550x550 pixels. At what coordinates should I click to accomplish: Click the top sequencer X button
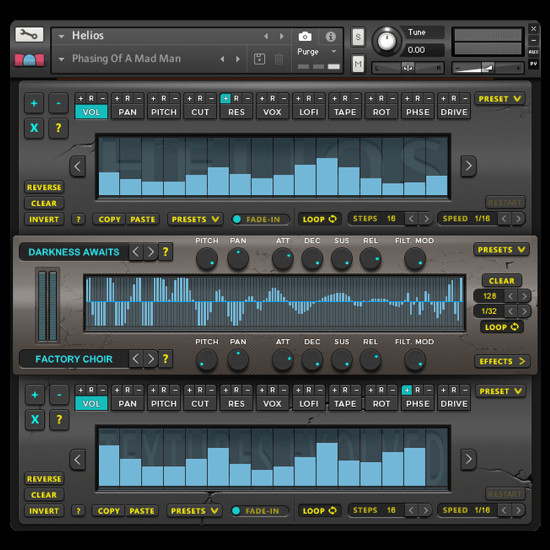[34, 128]
